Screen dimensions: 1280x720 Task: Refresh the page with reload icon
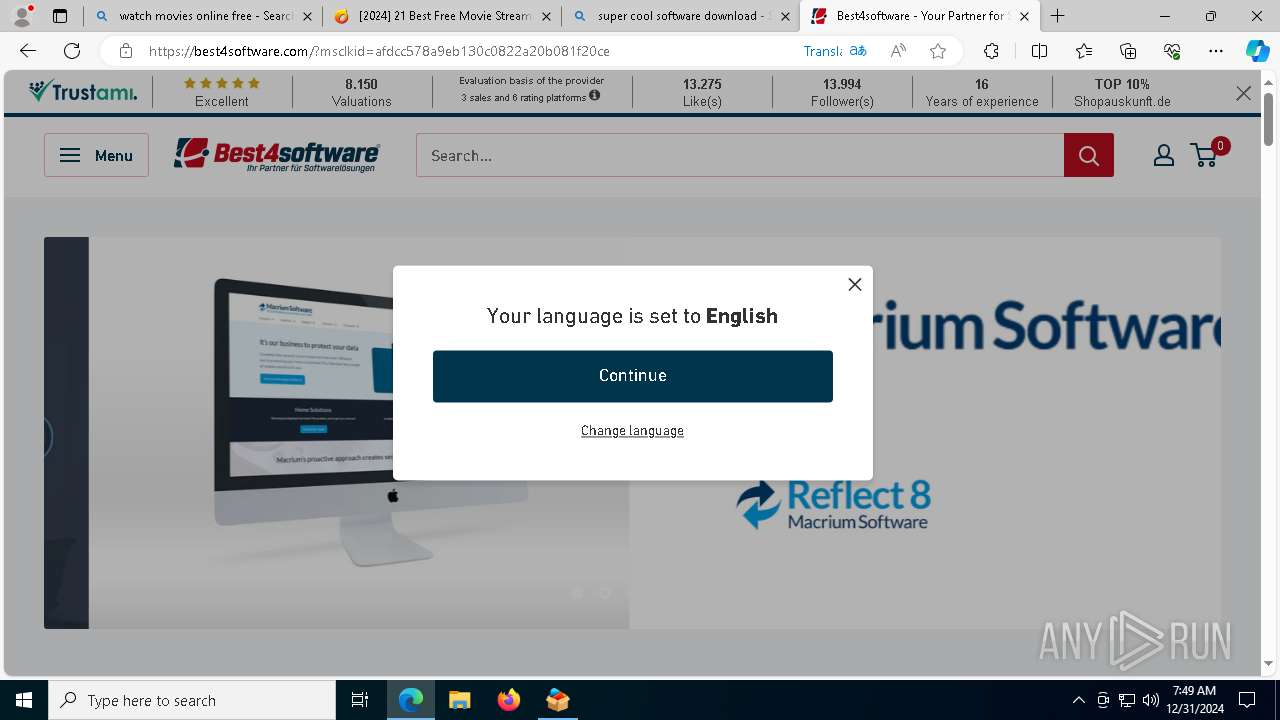click(72, 51)
